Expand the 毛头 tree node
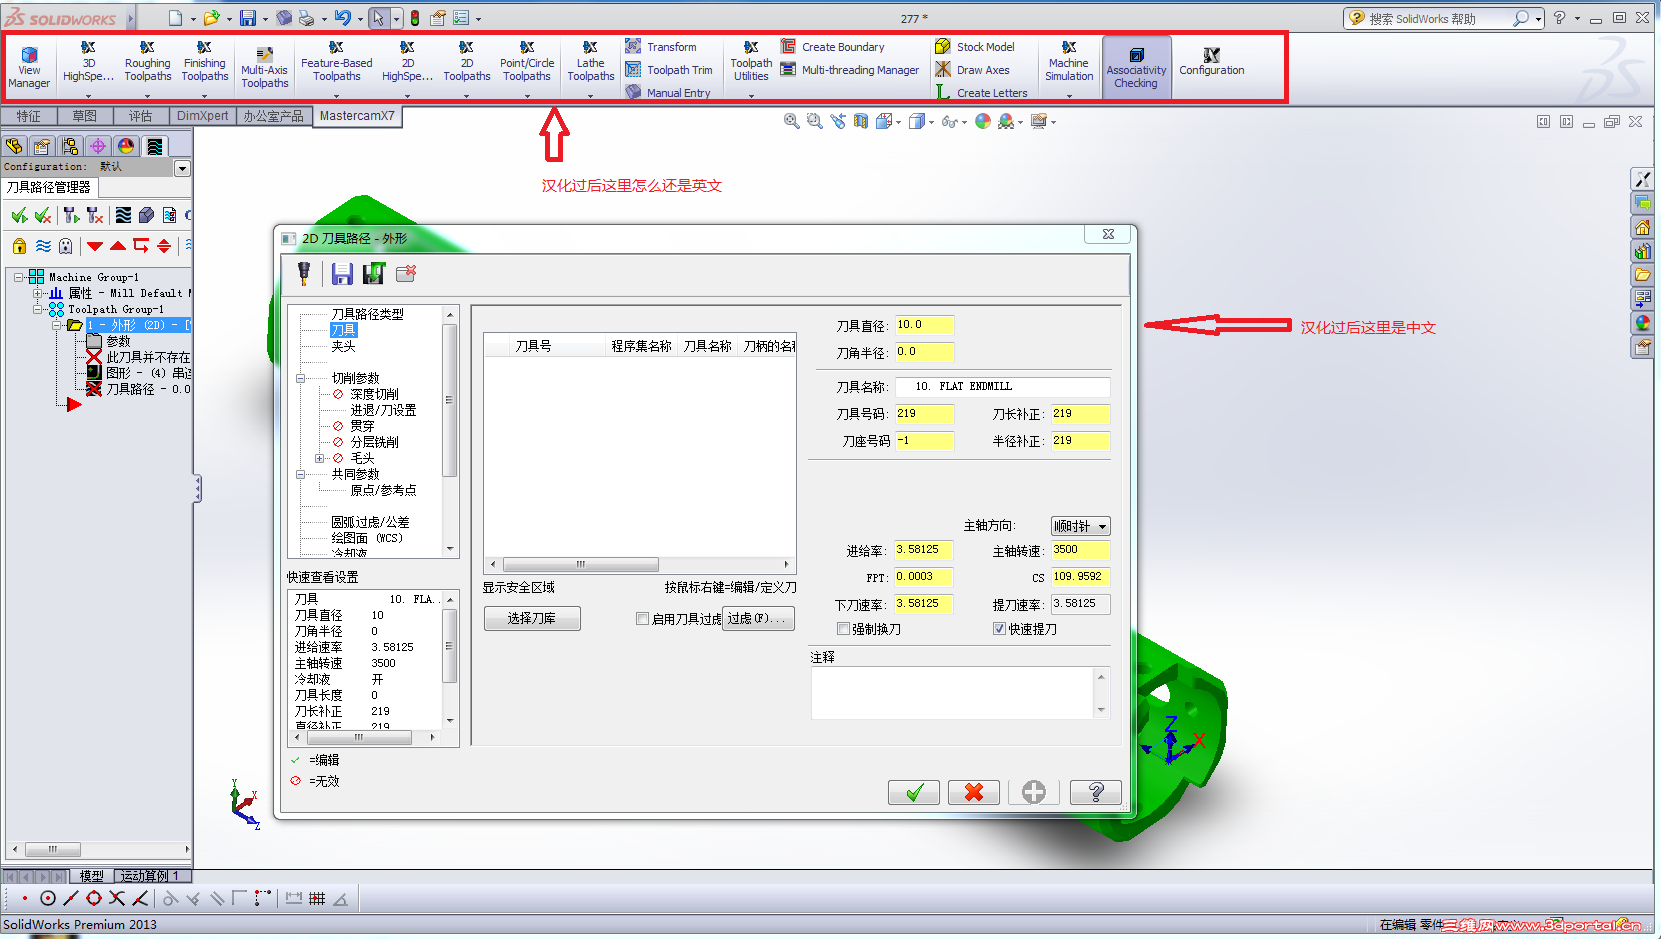The width and height of the screenshot is (1661, 939). (x=319, y=458)
